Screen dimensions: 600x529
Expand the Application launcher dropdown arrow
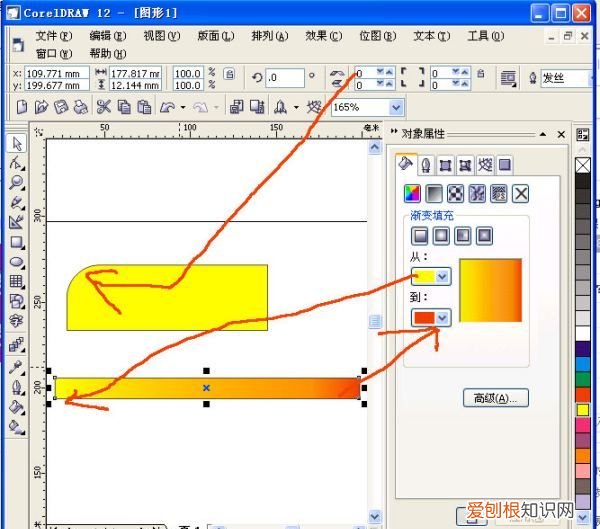[296, 108]
